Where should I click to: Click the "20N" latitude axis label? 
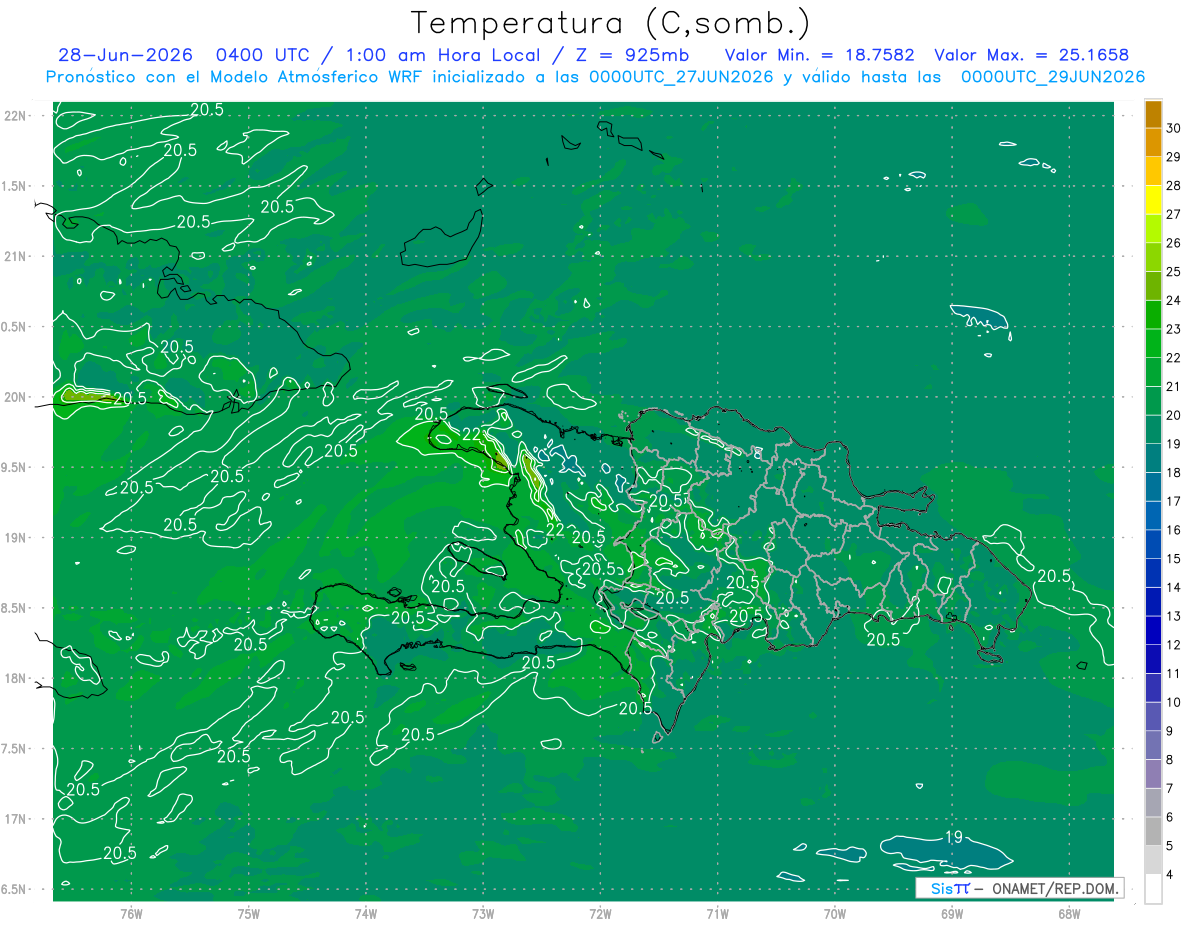16,397
